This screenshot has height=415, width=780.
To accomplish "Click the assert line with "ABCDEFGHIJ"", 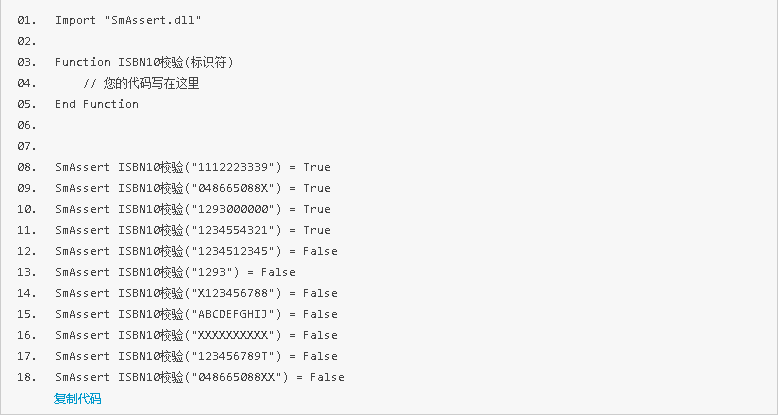I will tap(196, 314).
